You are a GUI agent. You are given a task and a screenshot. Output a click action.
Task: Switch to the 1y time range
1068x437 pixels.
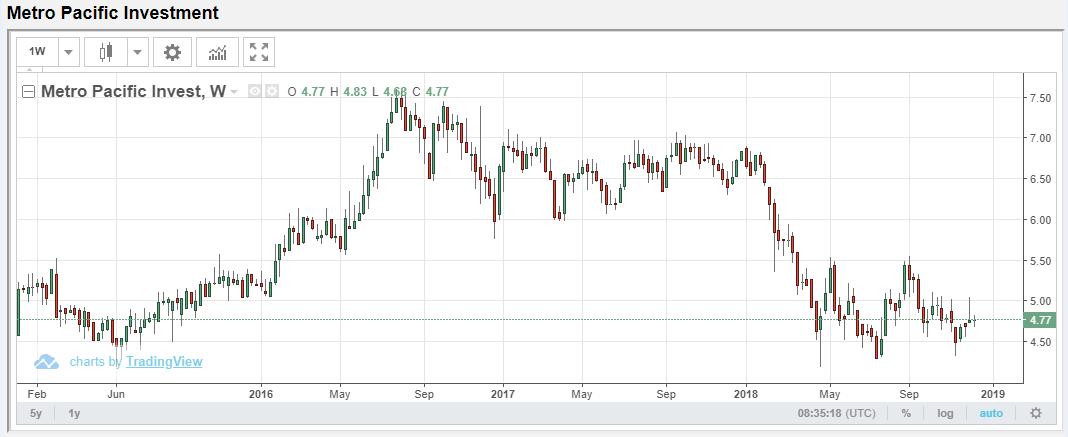click(74, 413)
